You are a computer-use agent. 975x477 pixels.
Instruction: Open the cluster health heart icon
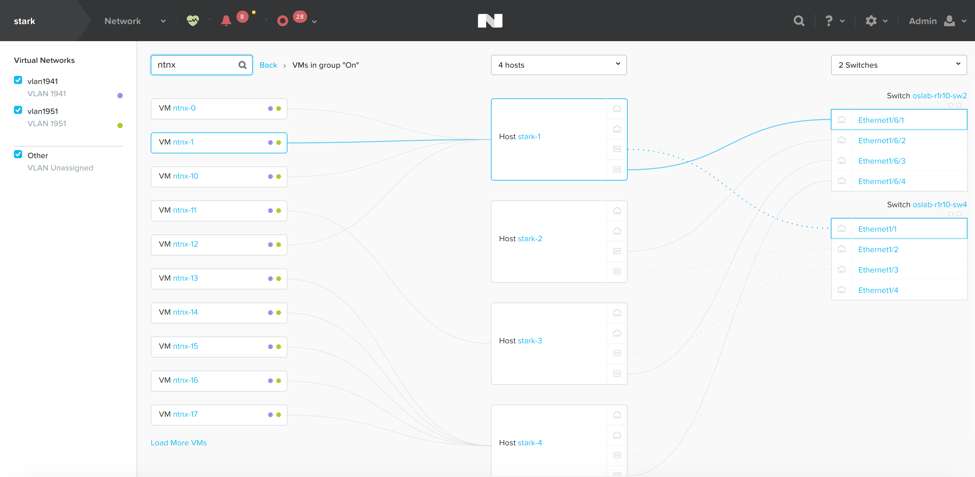(x=193, y=21)
